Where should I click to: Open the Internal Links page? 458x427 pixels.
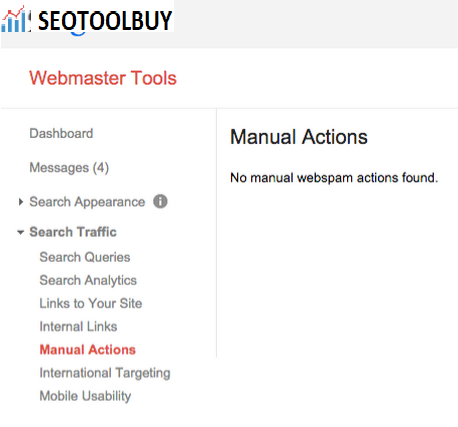point(78,327)
